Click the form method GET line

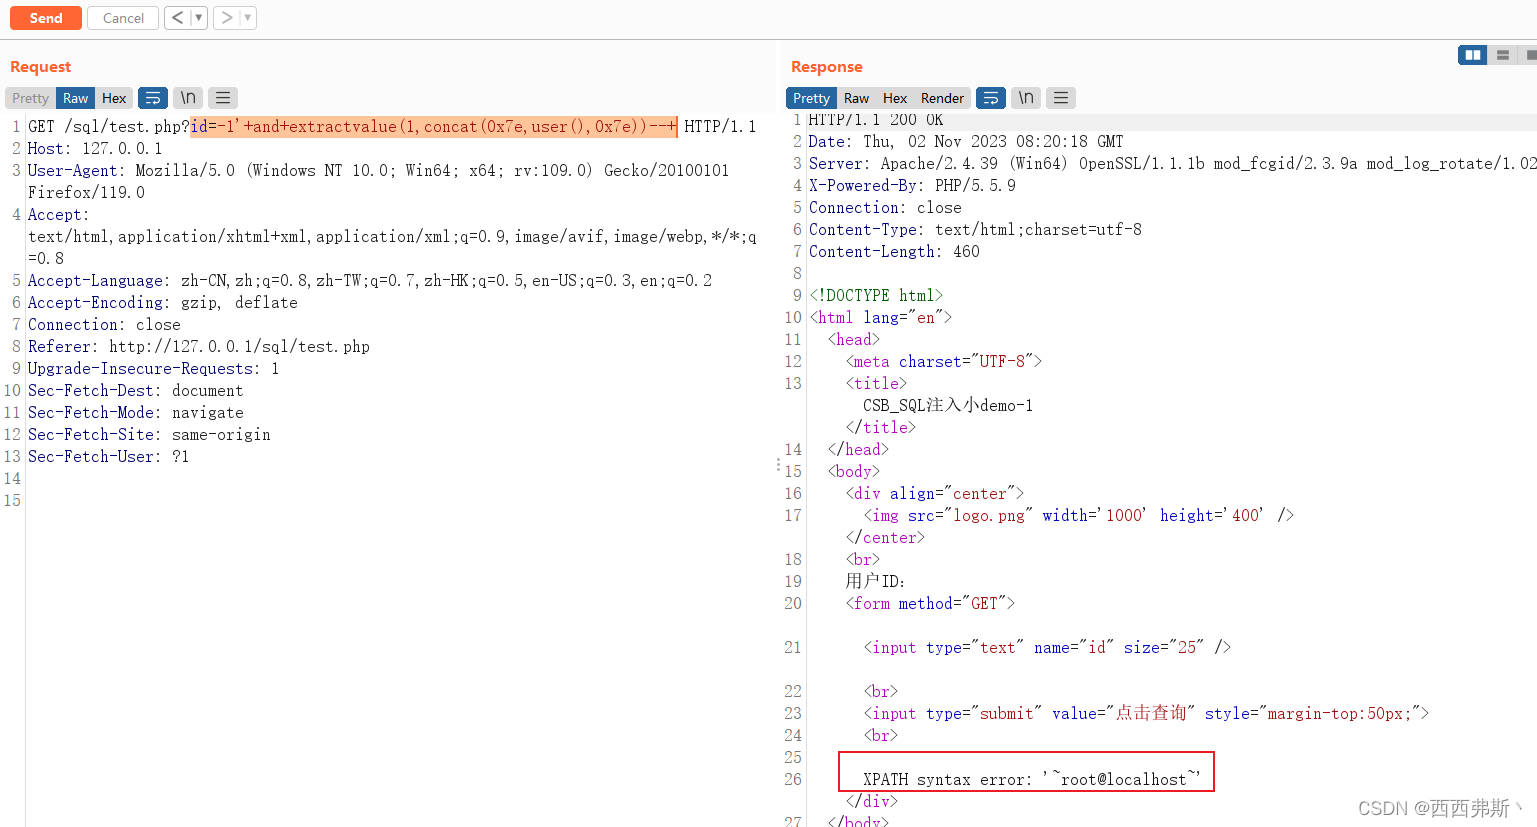tap(930, 603)
